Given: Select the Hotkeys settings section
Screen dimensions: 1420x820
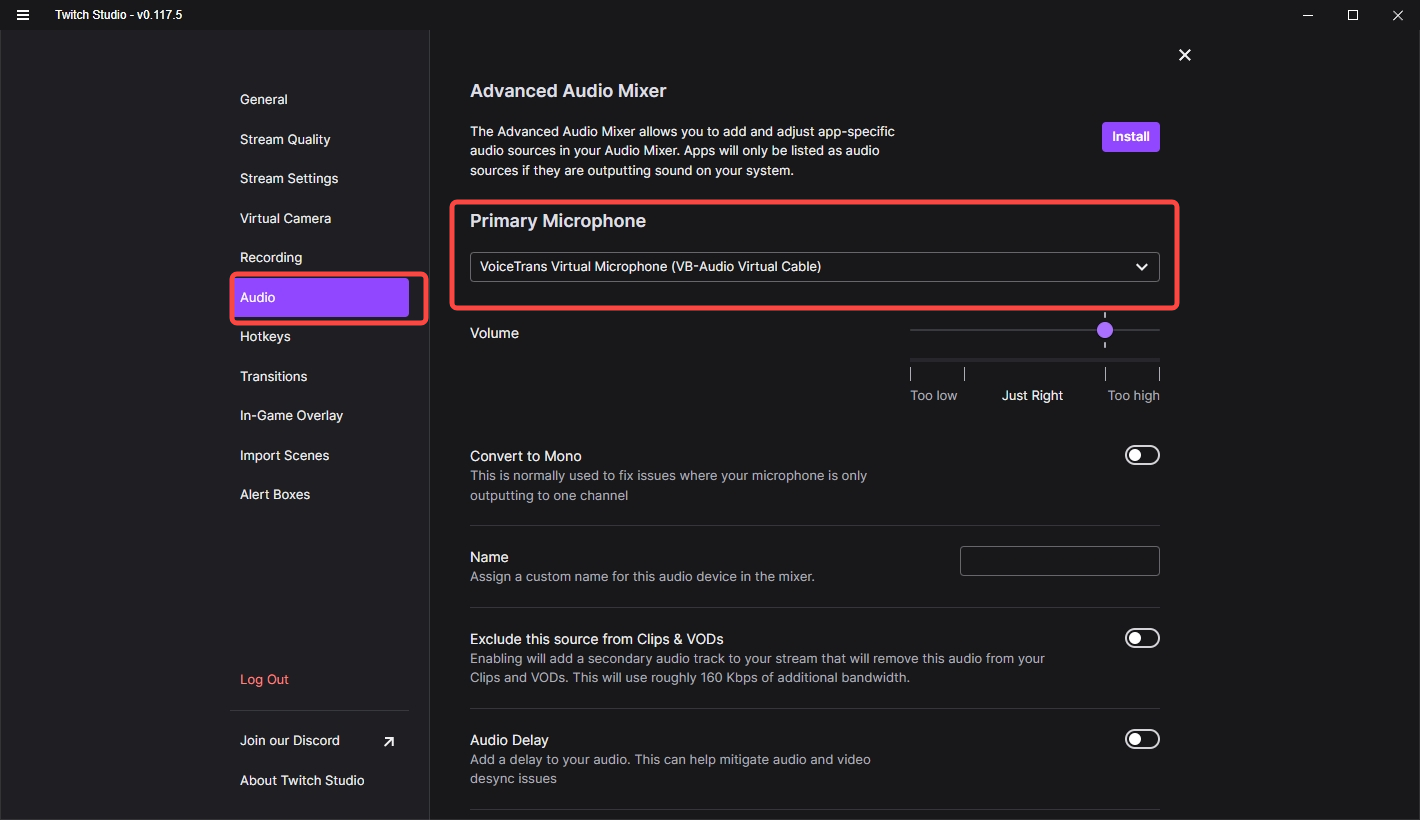Looking at the screenshot, I should pos(265,337).
